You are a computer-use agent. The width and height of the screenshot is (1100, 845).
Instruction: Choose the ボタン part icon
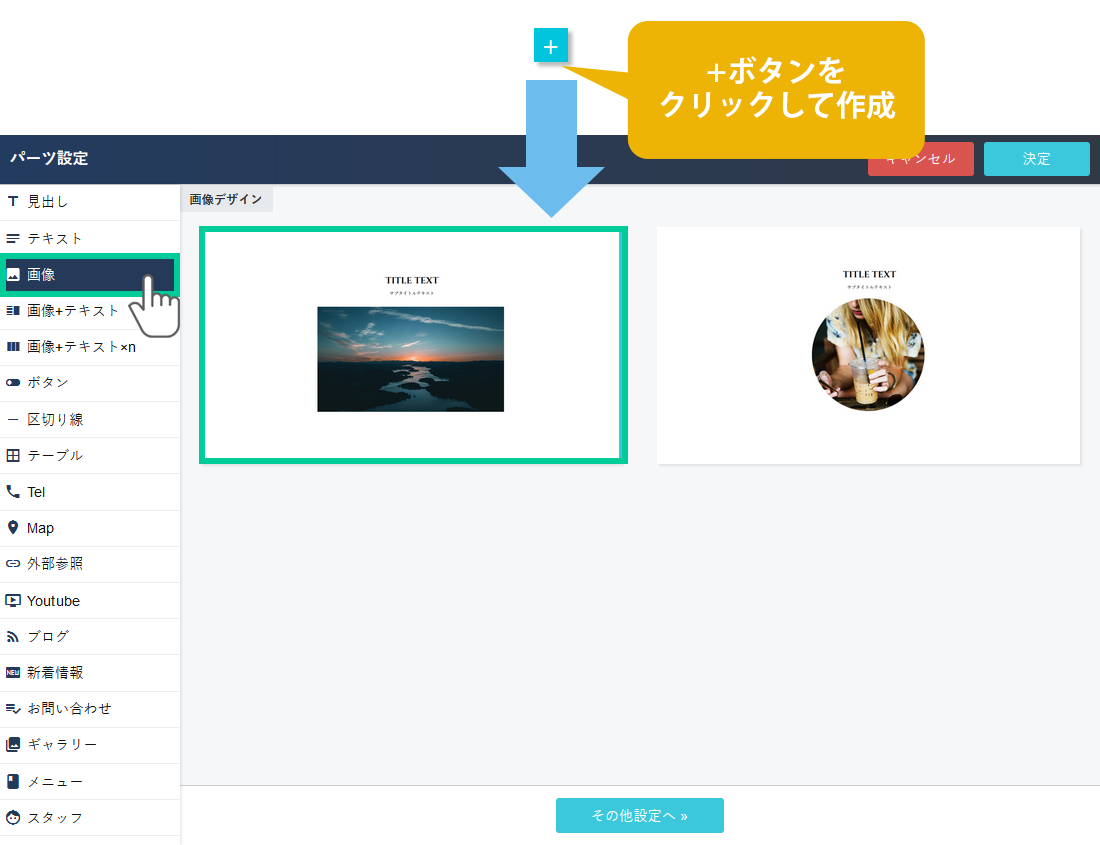13,383
